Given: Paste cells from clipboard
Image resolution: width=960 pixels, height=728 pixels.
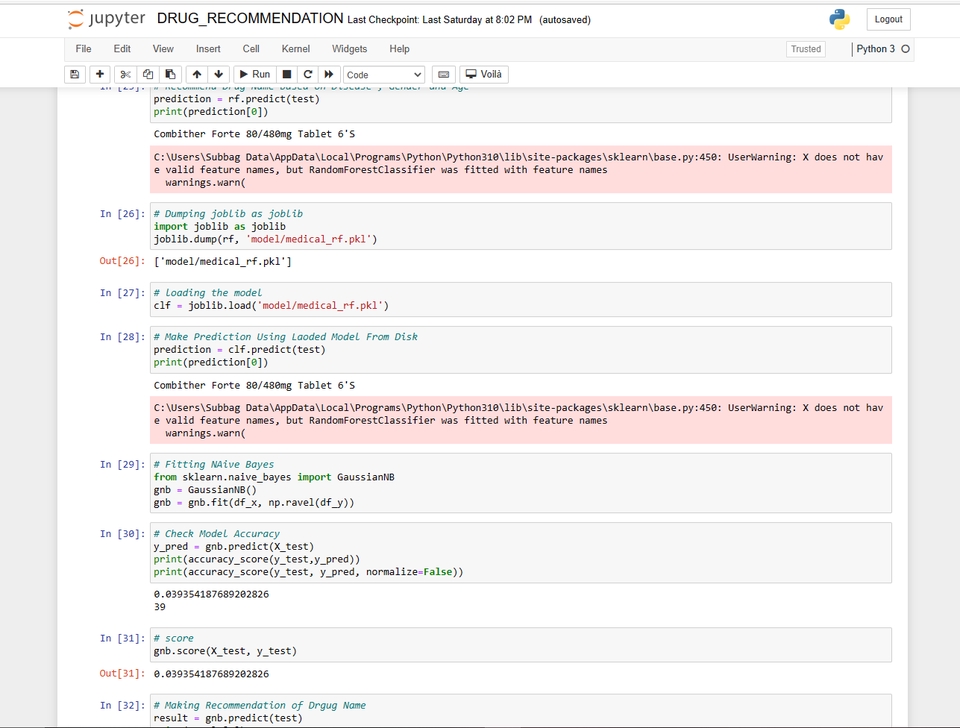Looking at the screenshot, I should (168, 74).
